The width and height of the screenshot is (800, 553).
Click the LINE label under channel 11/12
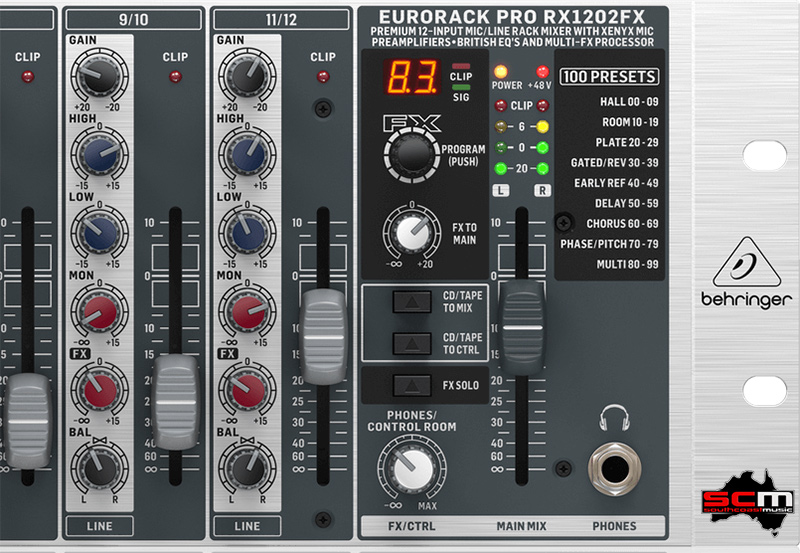(247, 526)
